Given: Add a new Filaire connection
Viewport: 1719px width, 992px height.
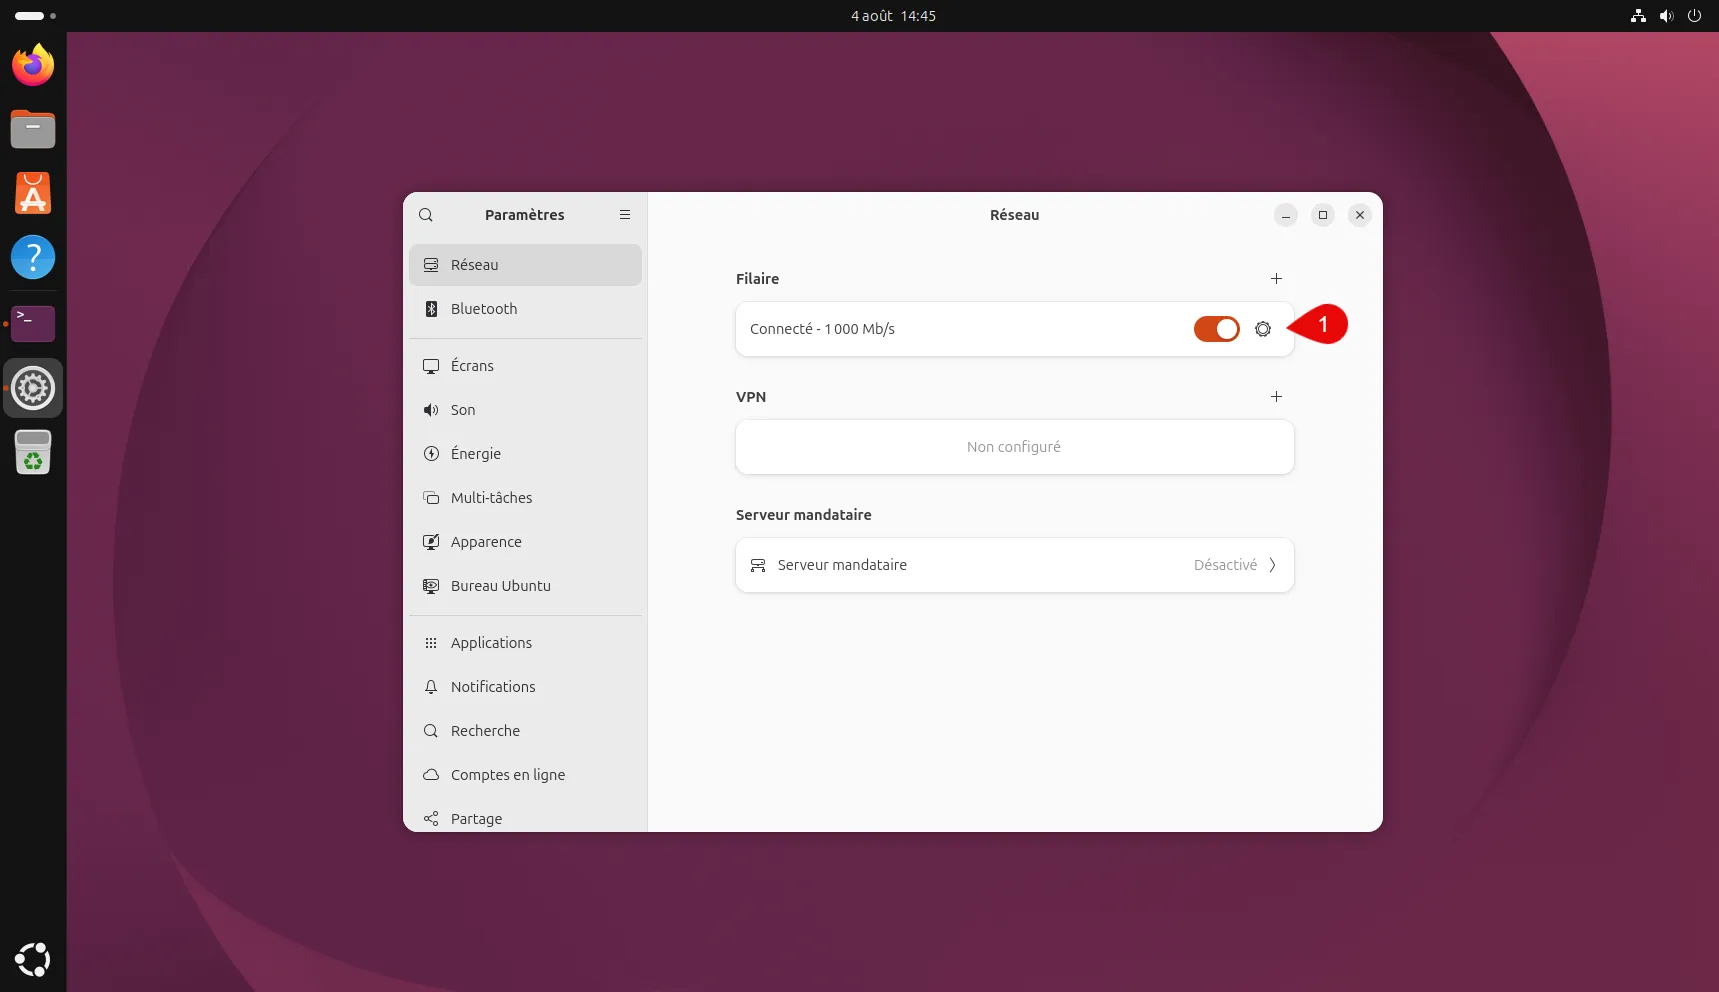Looking at the screenshot, I should 1276,279.
